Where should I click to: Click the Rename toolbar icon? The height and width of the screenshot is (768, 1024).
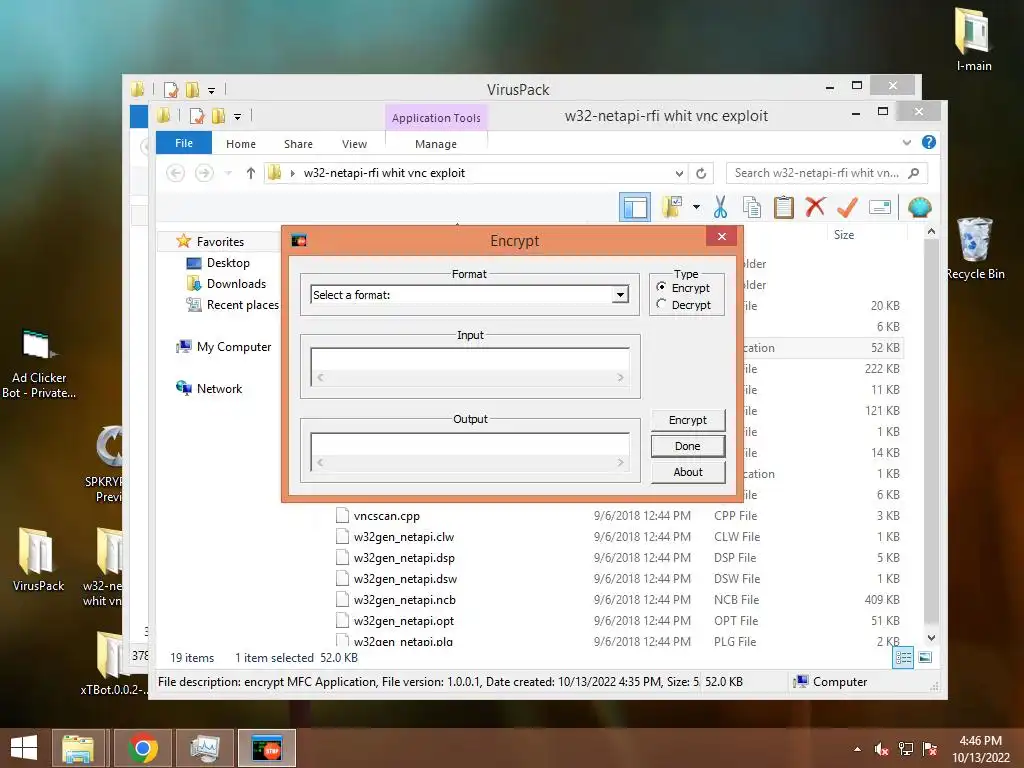(x=880, y=208)
